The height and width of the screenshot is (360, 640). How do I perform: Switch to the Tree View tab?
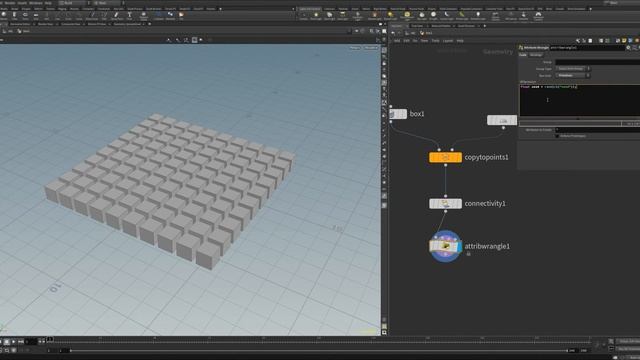click(417, 26)
